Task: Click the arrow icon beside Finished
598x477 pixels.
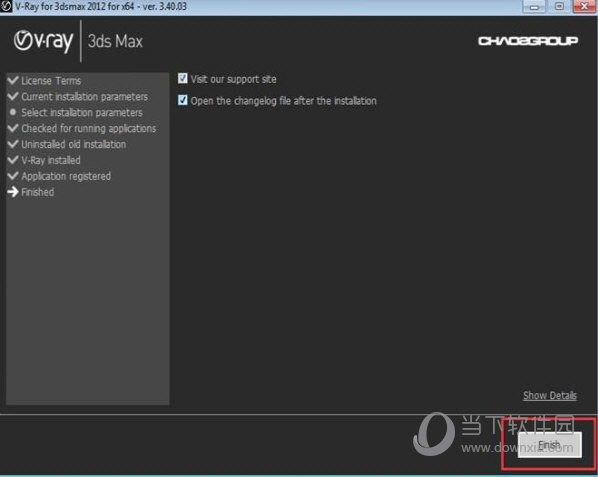Action: (13, 192)
